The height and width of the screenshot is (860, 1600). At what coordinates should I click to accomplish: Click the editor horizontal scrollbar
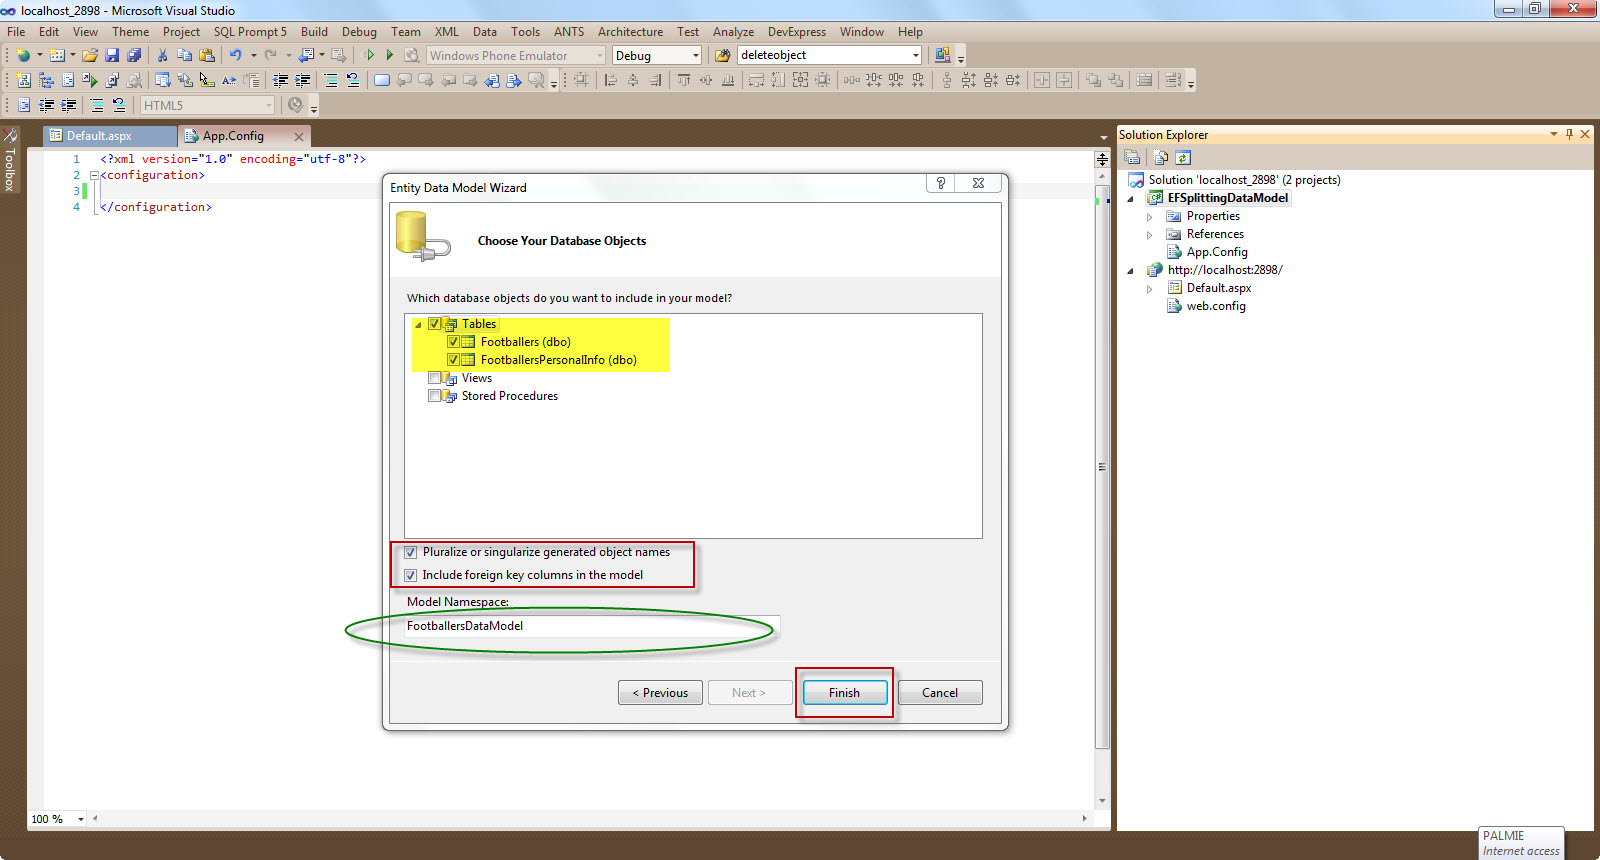[590, 818]
